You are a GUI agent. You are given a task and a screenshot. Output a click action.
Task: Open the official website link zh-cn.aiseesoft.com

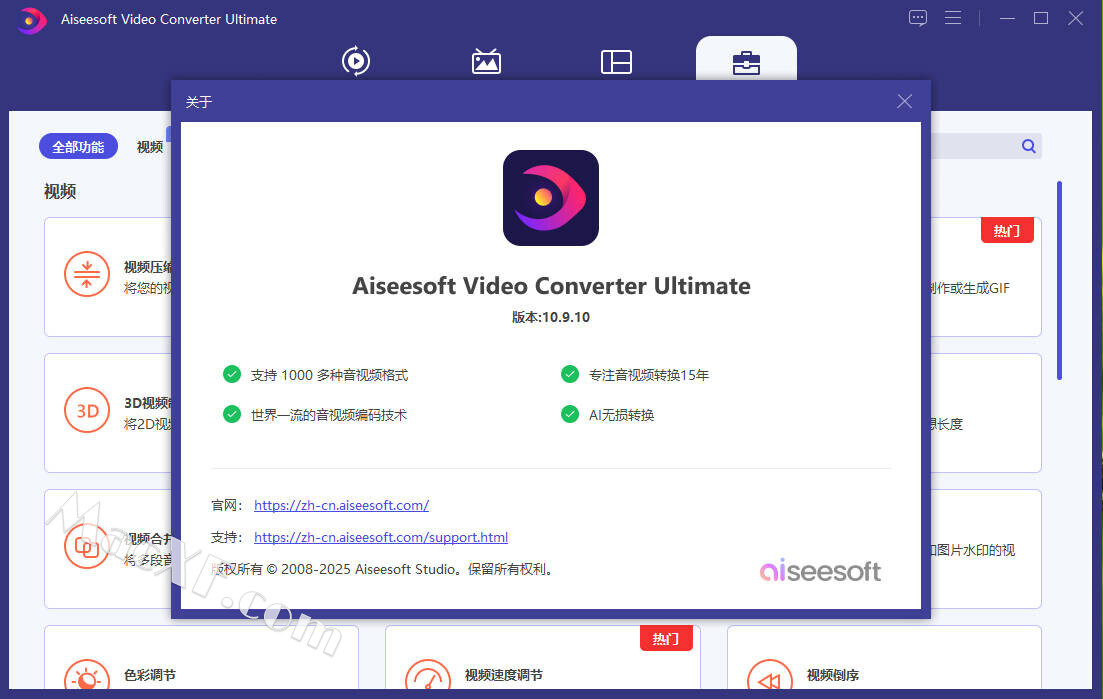(341, 505)
